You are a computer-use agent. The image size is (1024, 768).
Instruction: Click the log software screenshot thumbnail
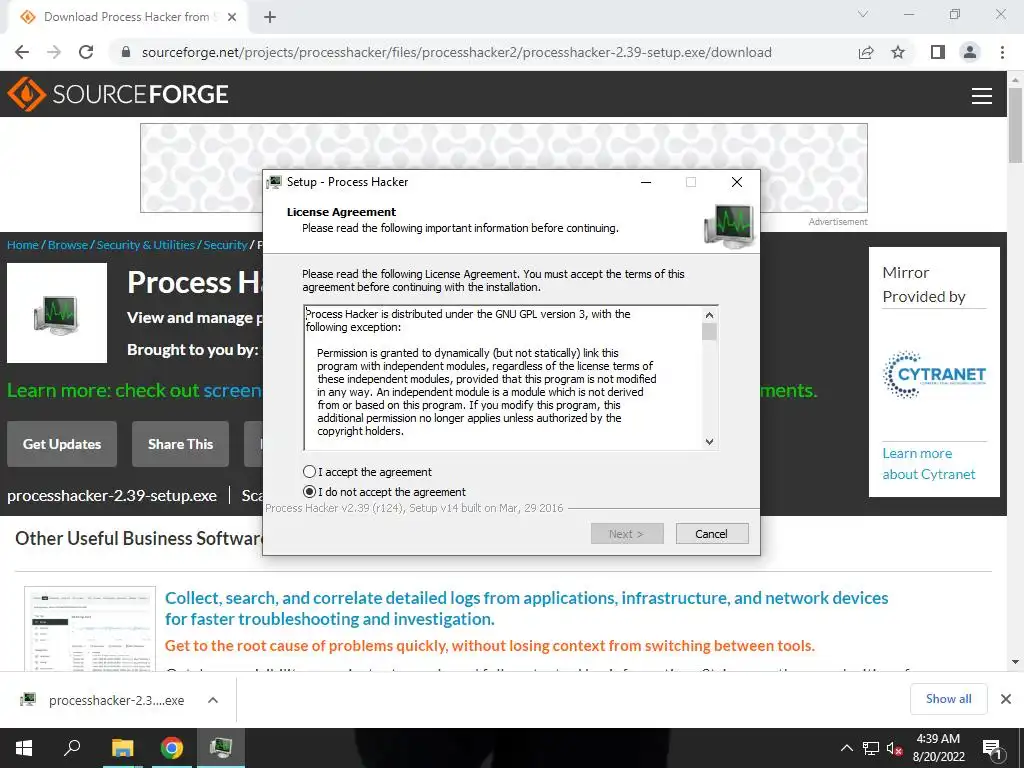[90, 629]
